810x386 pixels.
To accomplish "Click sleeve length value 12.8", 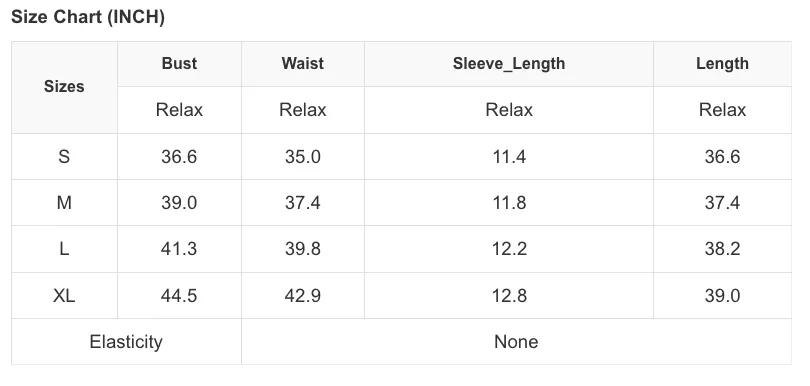I will tap(509, 296).
